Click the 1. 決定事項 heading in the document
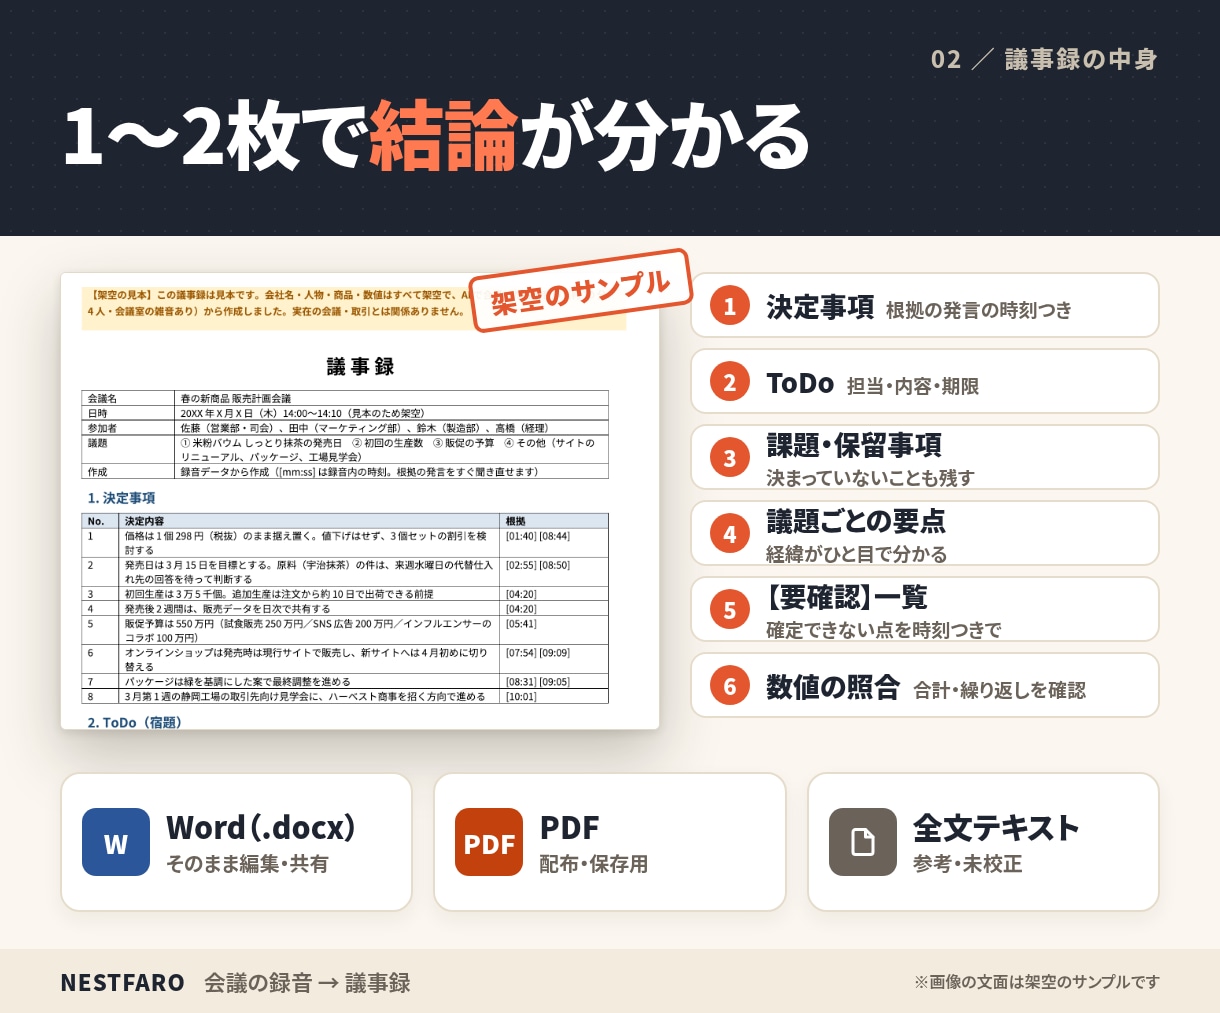 pyautogui.click(x=121, y=498)
